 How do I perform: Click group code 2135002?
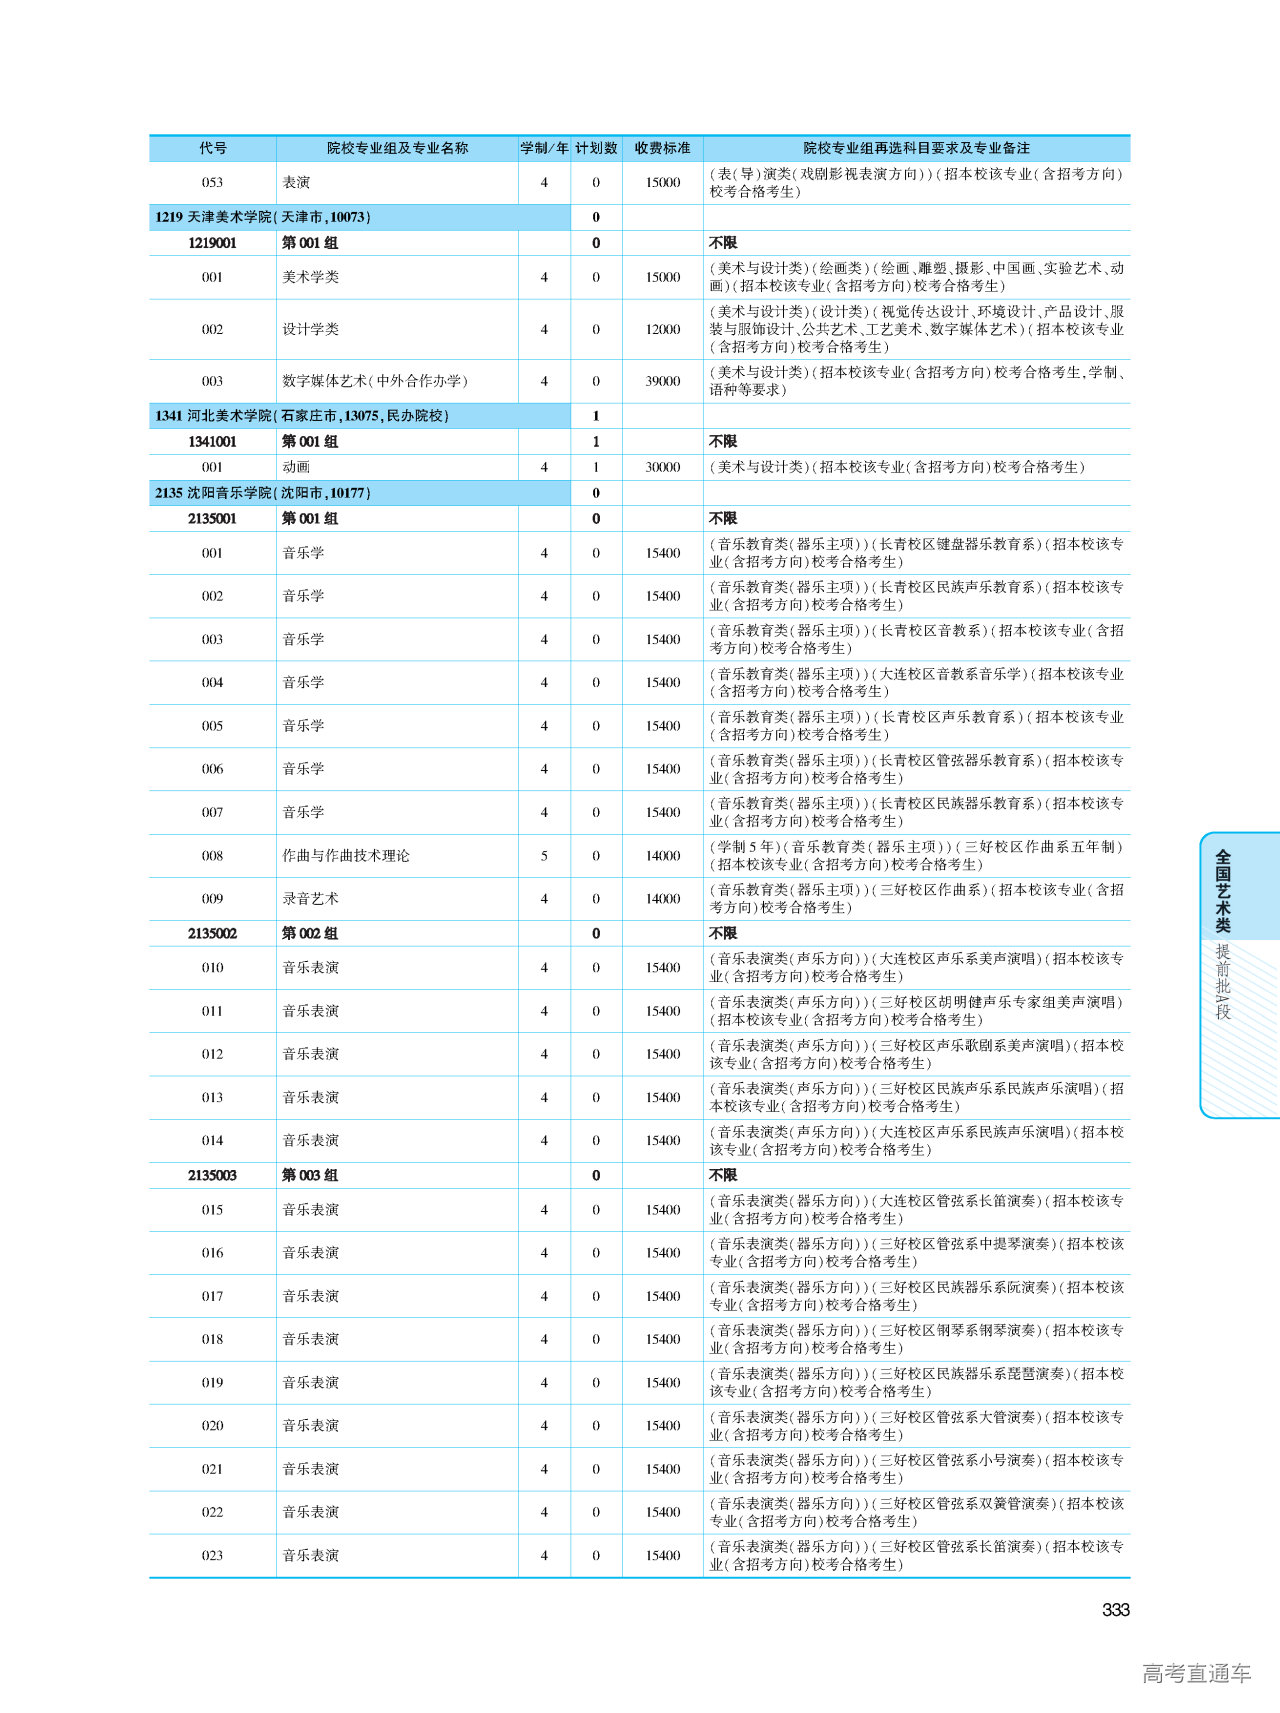212,933
